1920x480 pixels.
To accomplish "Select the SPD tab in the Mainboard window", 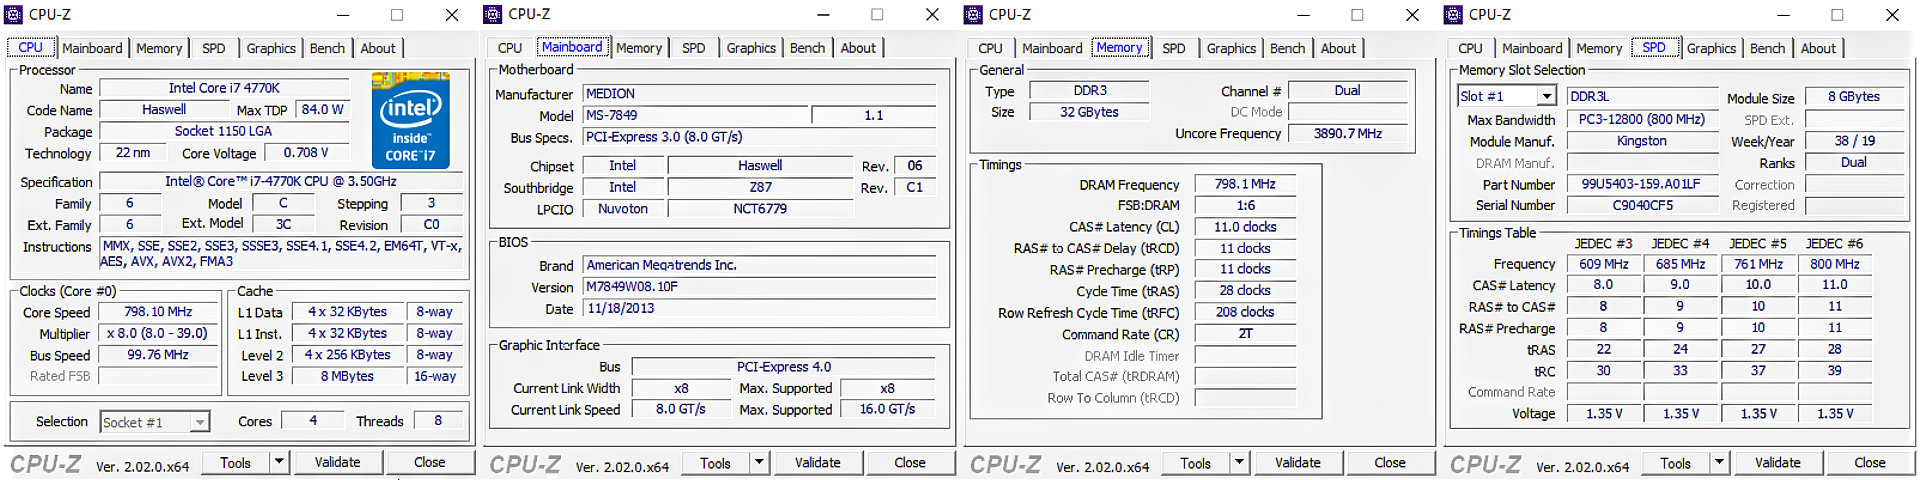I will (693, 48).
